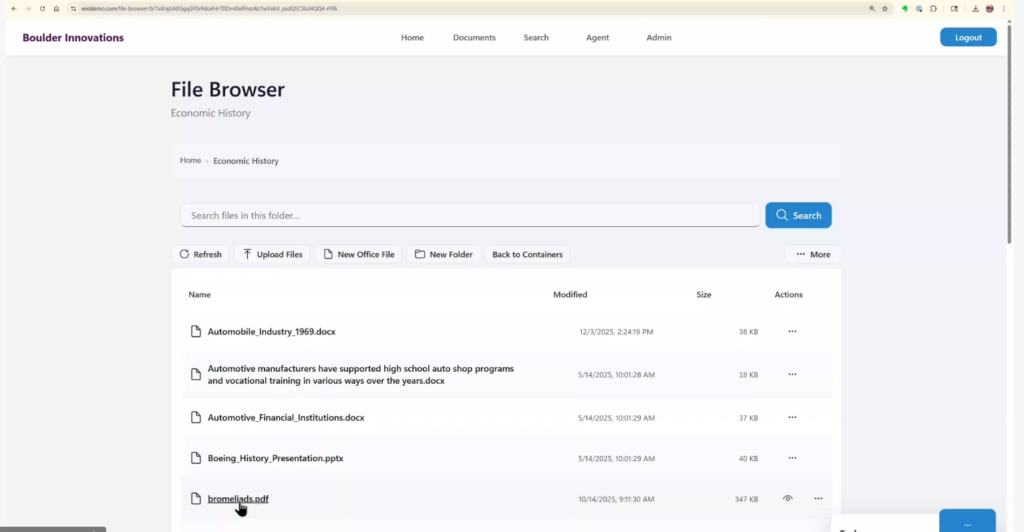
Task: Click the file icon beside Automotive_Financial_Institutions.docx
Action: [x=197, y=417]
